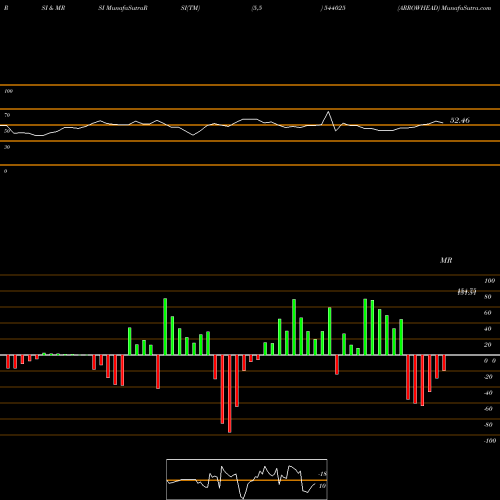Click the MR panel label
Image resolution: width=500 pixels, height=500 pixels.
[x=446, y=260]
